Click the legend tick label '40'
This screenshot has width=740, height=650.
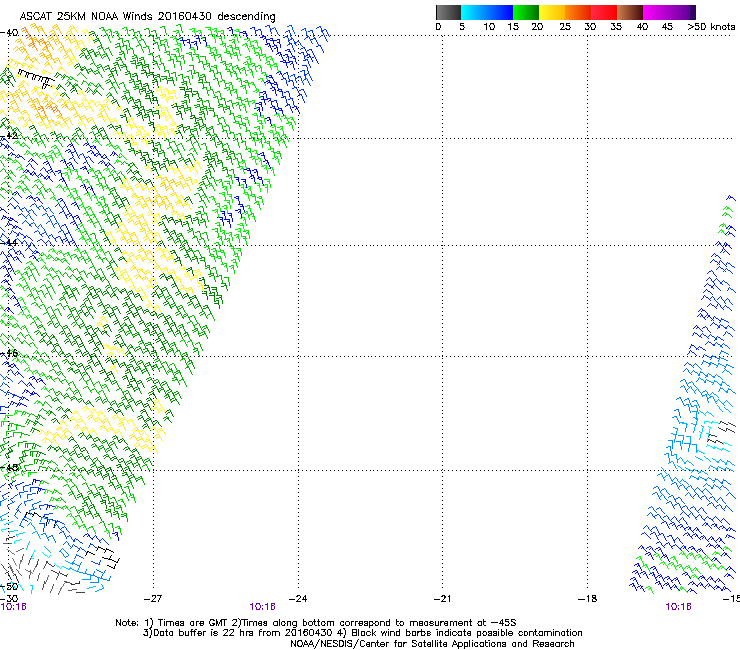pyautogui.click(x=642, y=27)
